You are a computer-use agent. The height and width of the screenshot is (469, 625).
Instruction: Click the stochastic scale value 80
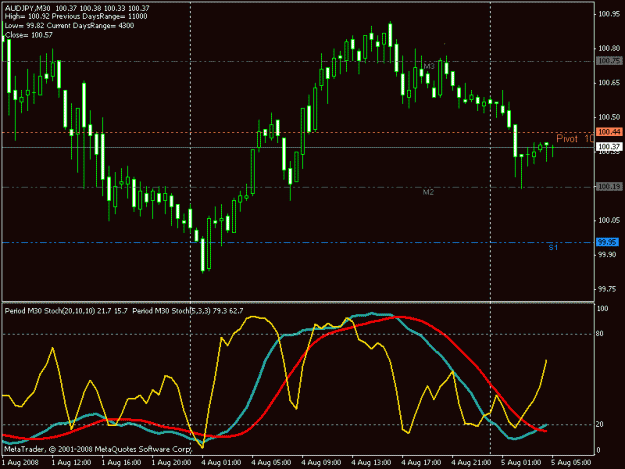[x=600, y=334]
